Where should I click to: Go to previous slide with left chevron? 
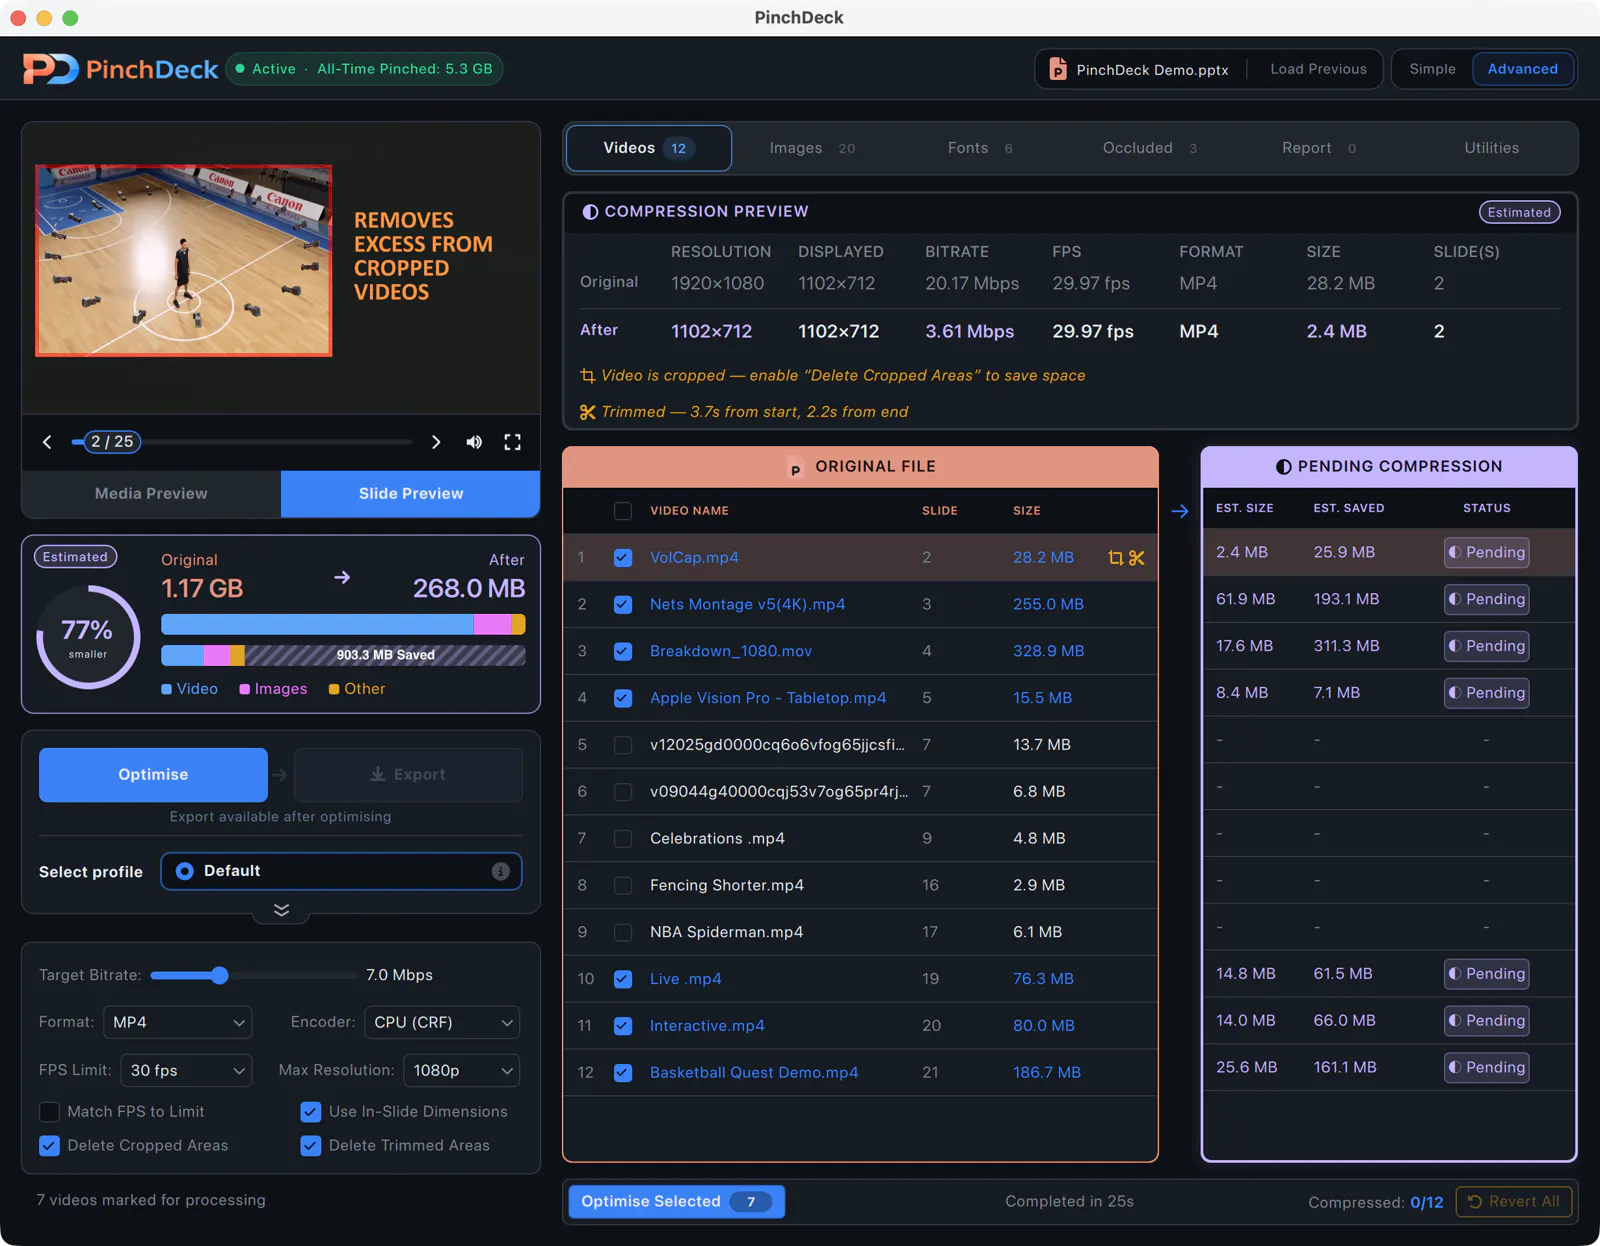(47, 442)
